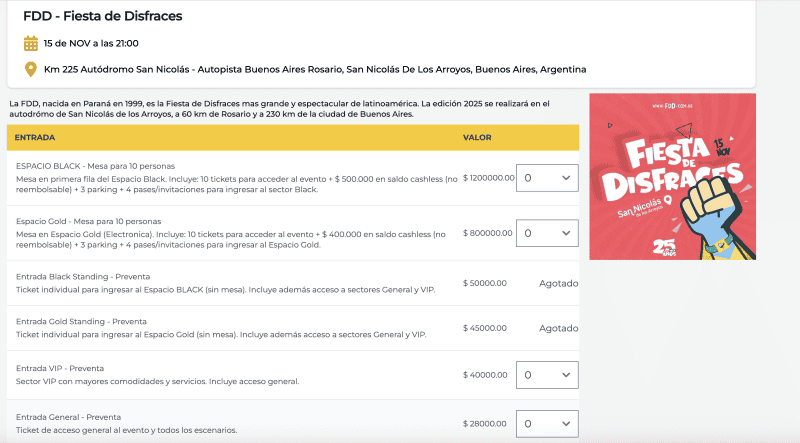Click Agotado label for Entrada Black Standing
The image size is (800, 443).
[x=558, y=283]
